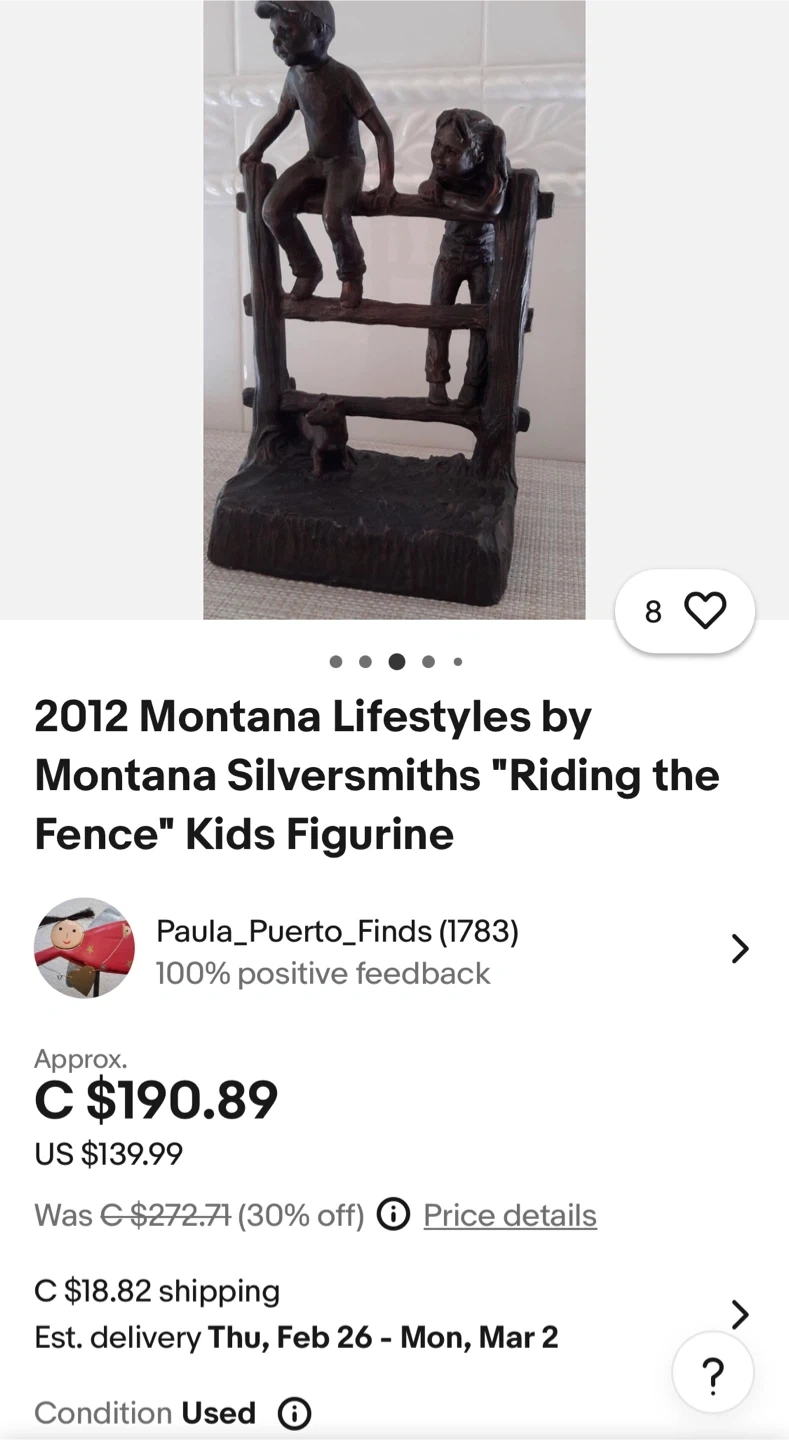Screen dimensions: 789x1440
Task: Go to fourth image pagination dot
Action: point(429,662)
